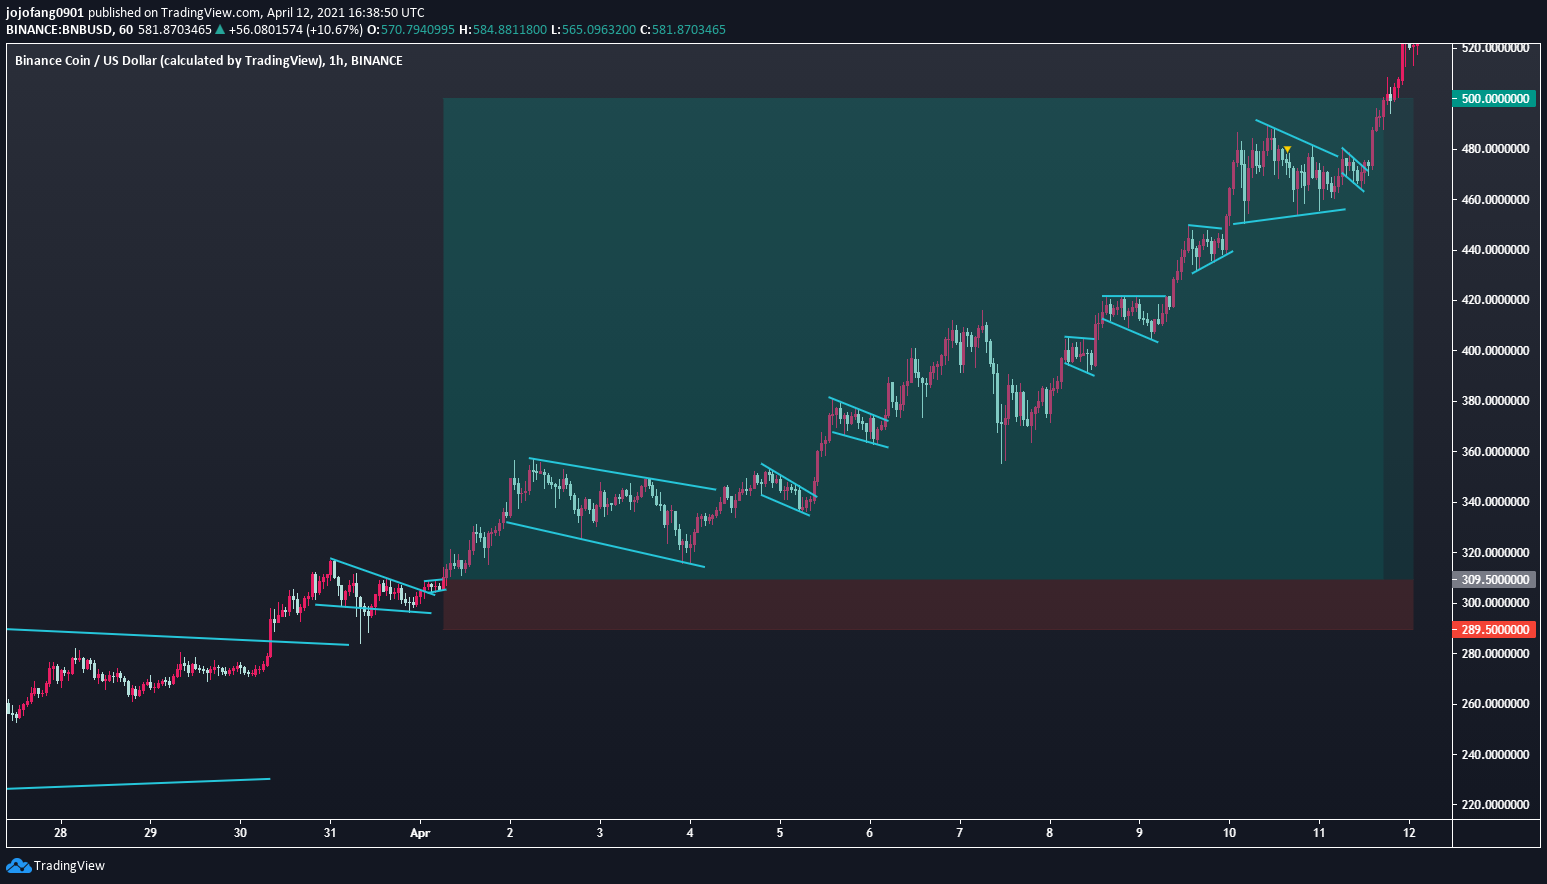Click the 360.0000000 price axis label
The image size is (1547, 884).
coord(1495,452)
